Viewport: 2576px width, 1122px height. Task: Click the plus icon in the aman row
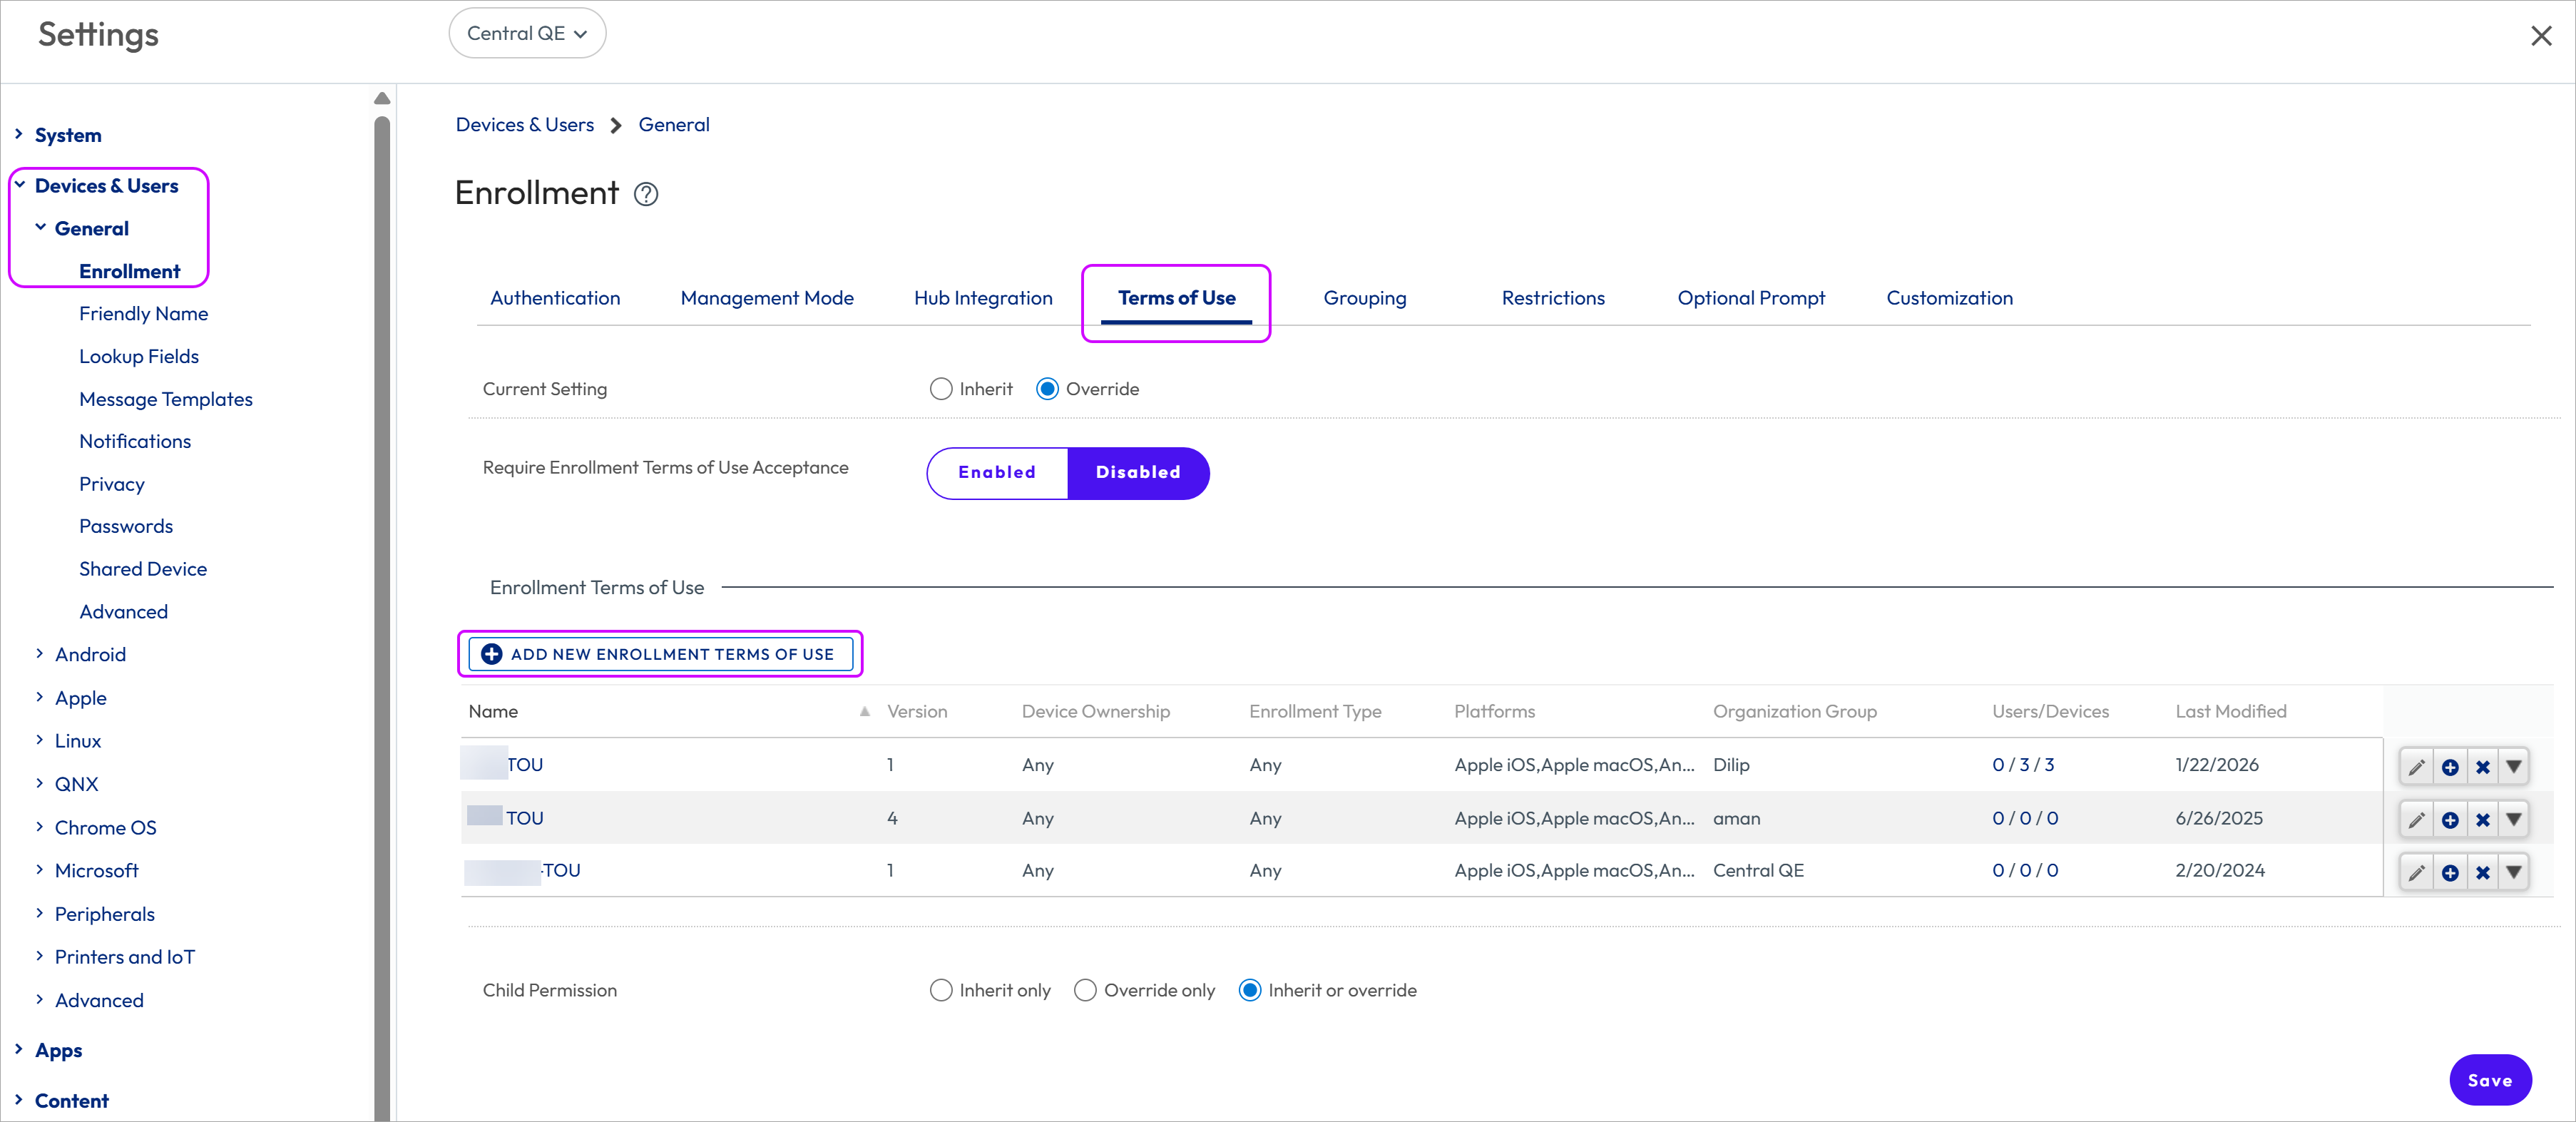2449,820
